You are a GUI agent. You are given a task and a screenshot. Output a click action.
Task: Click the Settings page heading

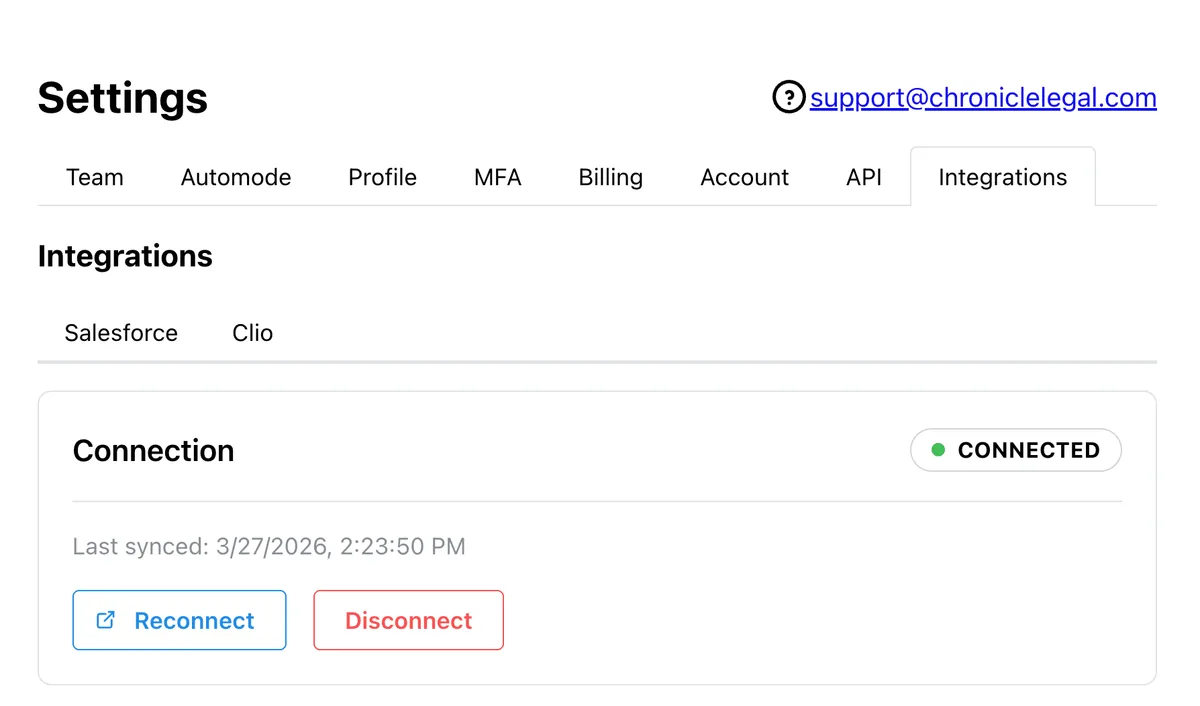click(x=122, y=98)
